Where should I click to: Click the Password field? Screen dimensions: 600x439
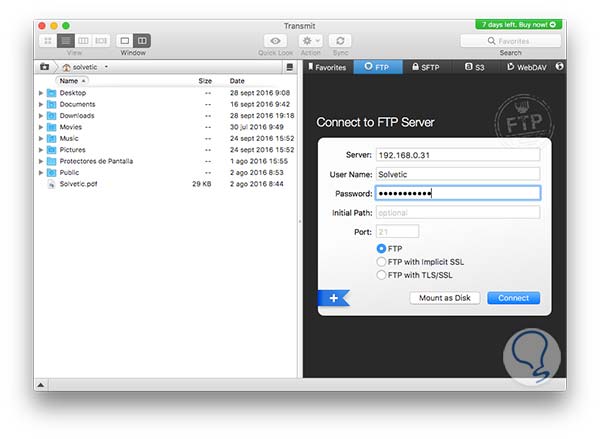pos(458,193)
